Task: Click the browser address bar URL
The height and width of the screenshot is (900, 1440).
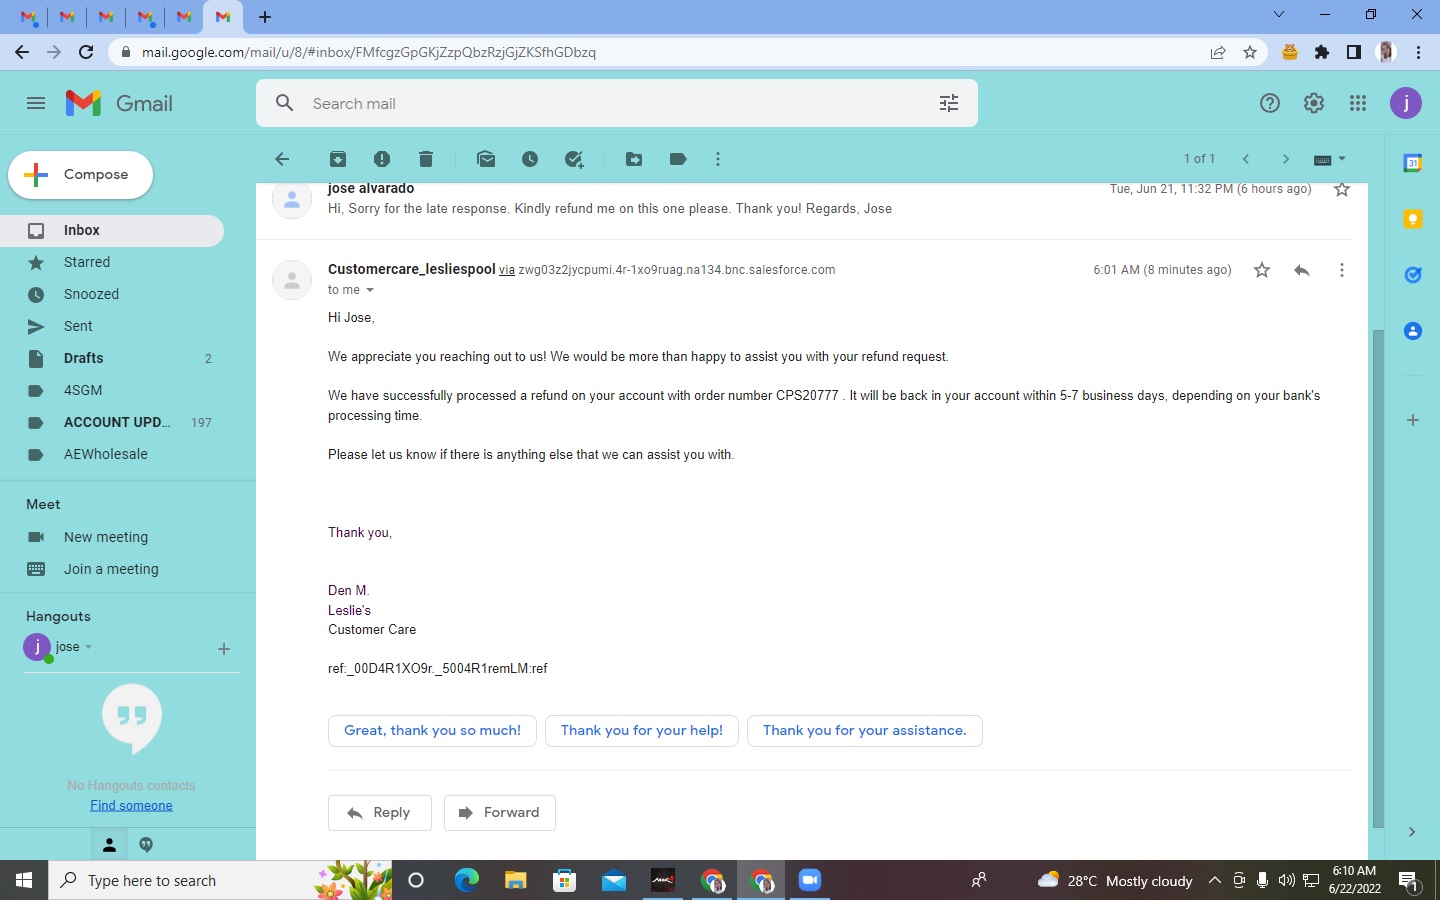Action: [x=369, y=52]
